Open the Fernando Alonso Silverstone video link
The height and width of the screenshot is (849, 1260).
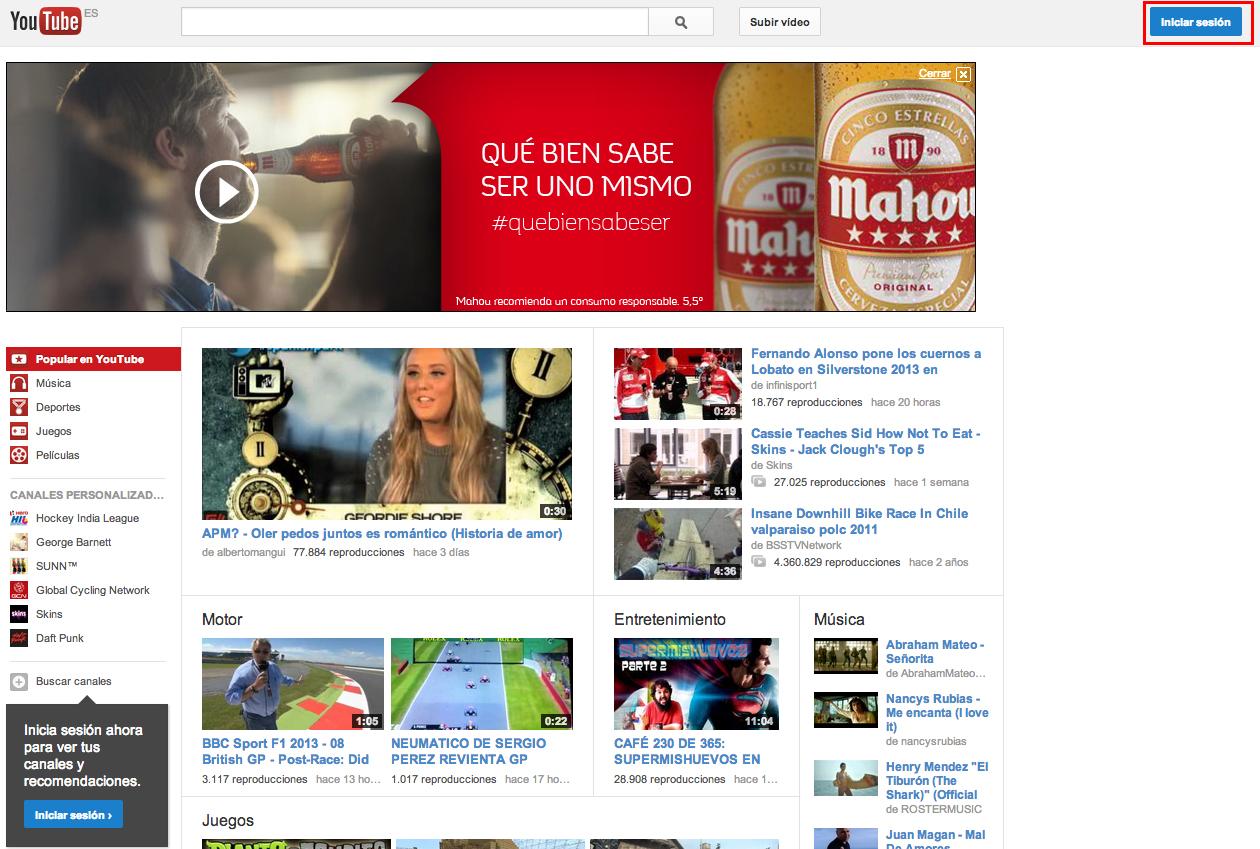[x=865, y=361]
